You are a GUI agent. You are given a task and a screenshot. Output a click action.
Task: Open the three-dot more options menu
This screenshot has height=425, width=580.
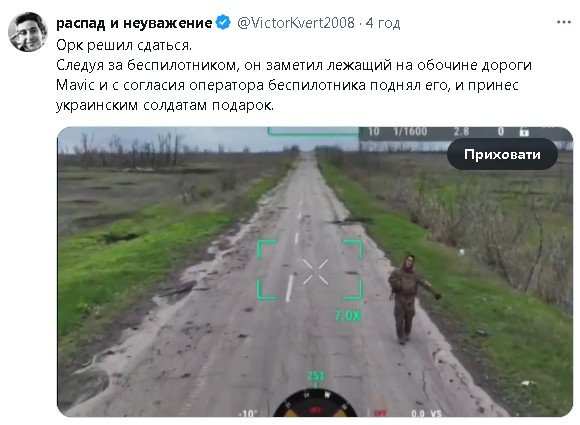(564, 23)
